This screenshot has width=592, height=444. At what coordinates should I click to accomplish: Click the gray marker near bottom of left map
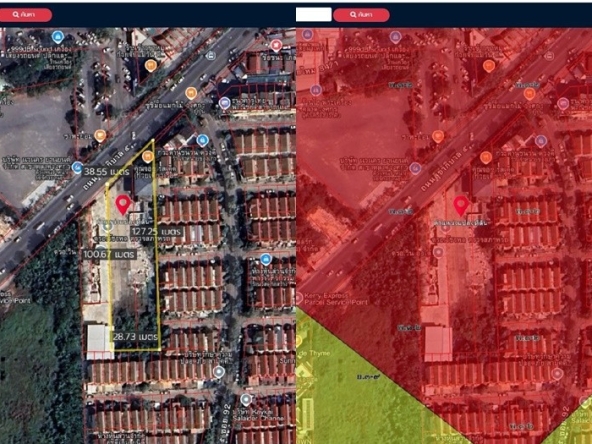[246, 400]
